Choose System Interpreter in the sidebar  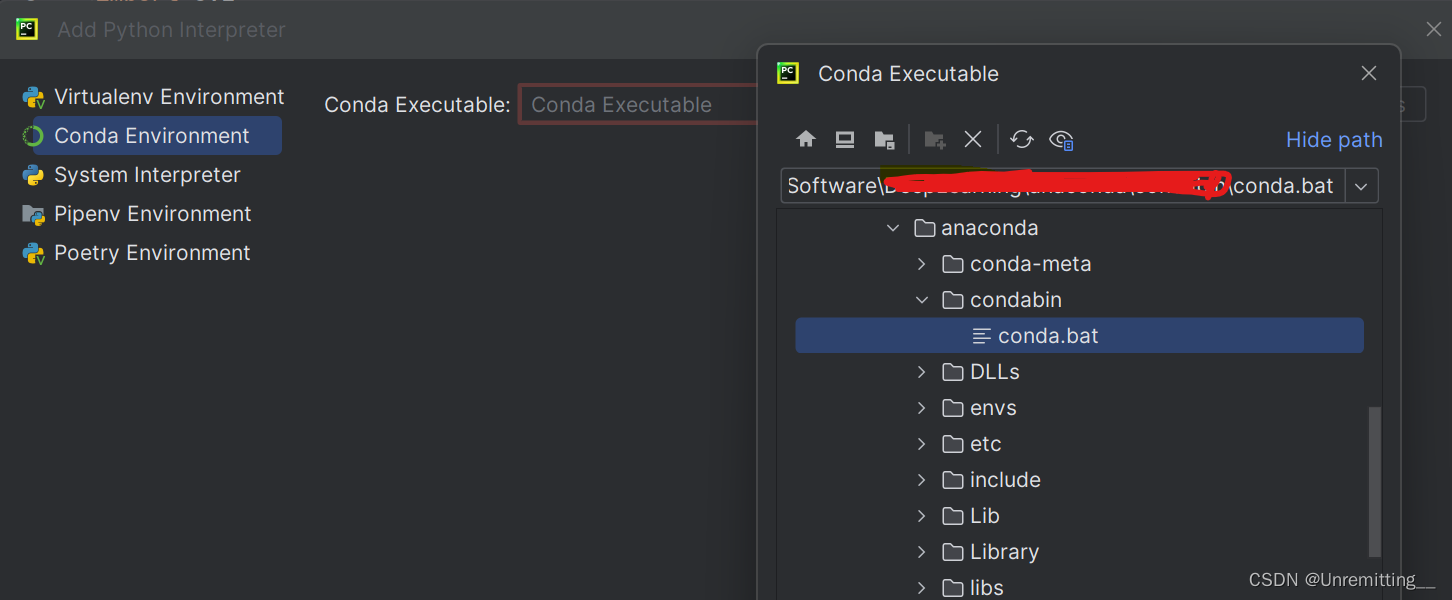pyautogui.click(x=131, y=175)
